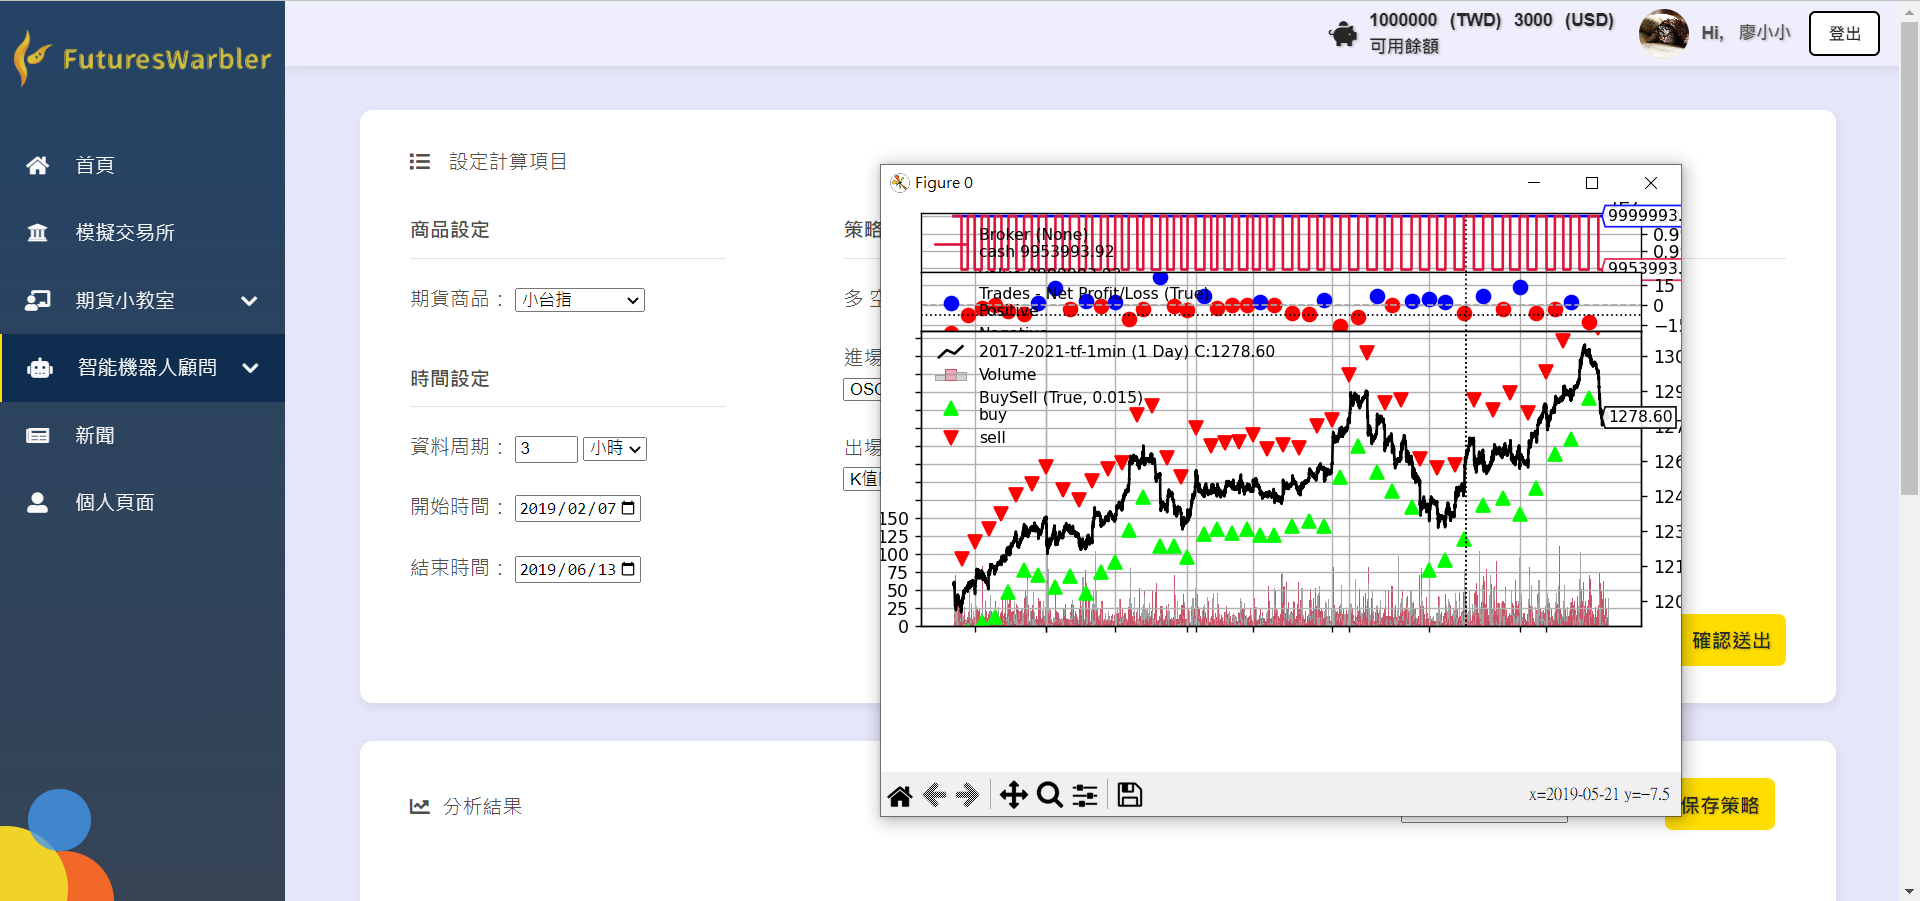Click the user avatar picture

coord(1663,33)
